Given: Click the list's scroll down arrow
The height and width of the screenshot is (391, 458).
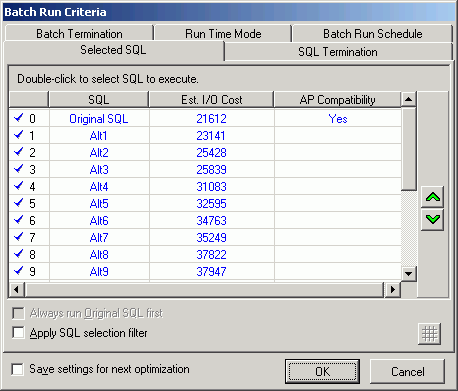Looking at the screenshot, I should pos(409,274).
